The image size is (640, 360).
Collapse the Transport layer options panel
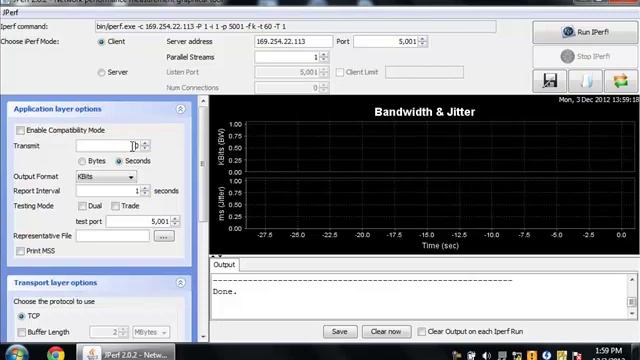(180, 283)
